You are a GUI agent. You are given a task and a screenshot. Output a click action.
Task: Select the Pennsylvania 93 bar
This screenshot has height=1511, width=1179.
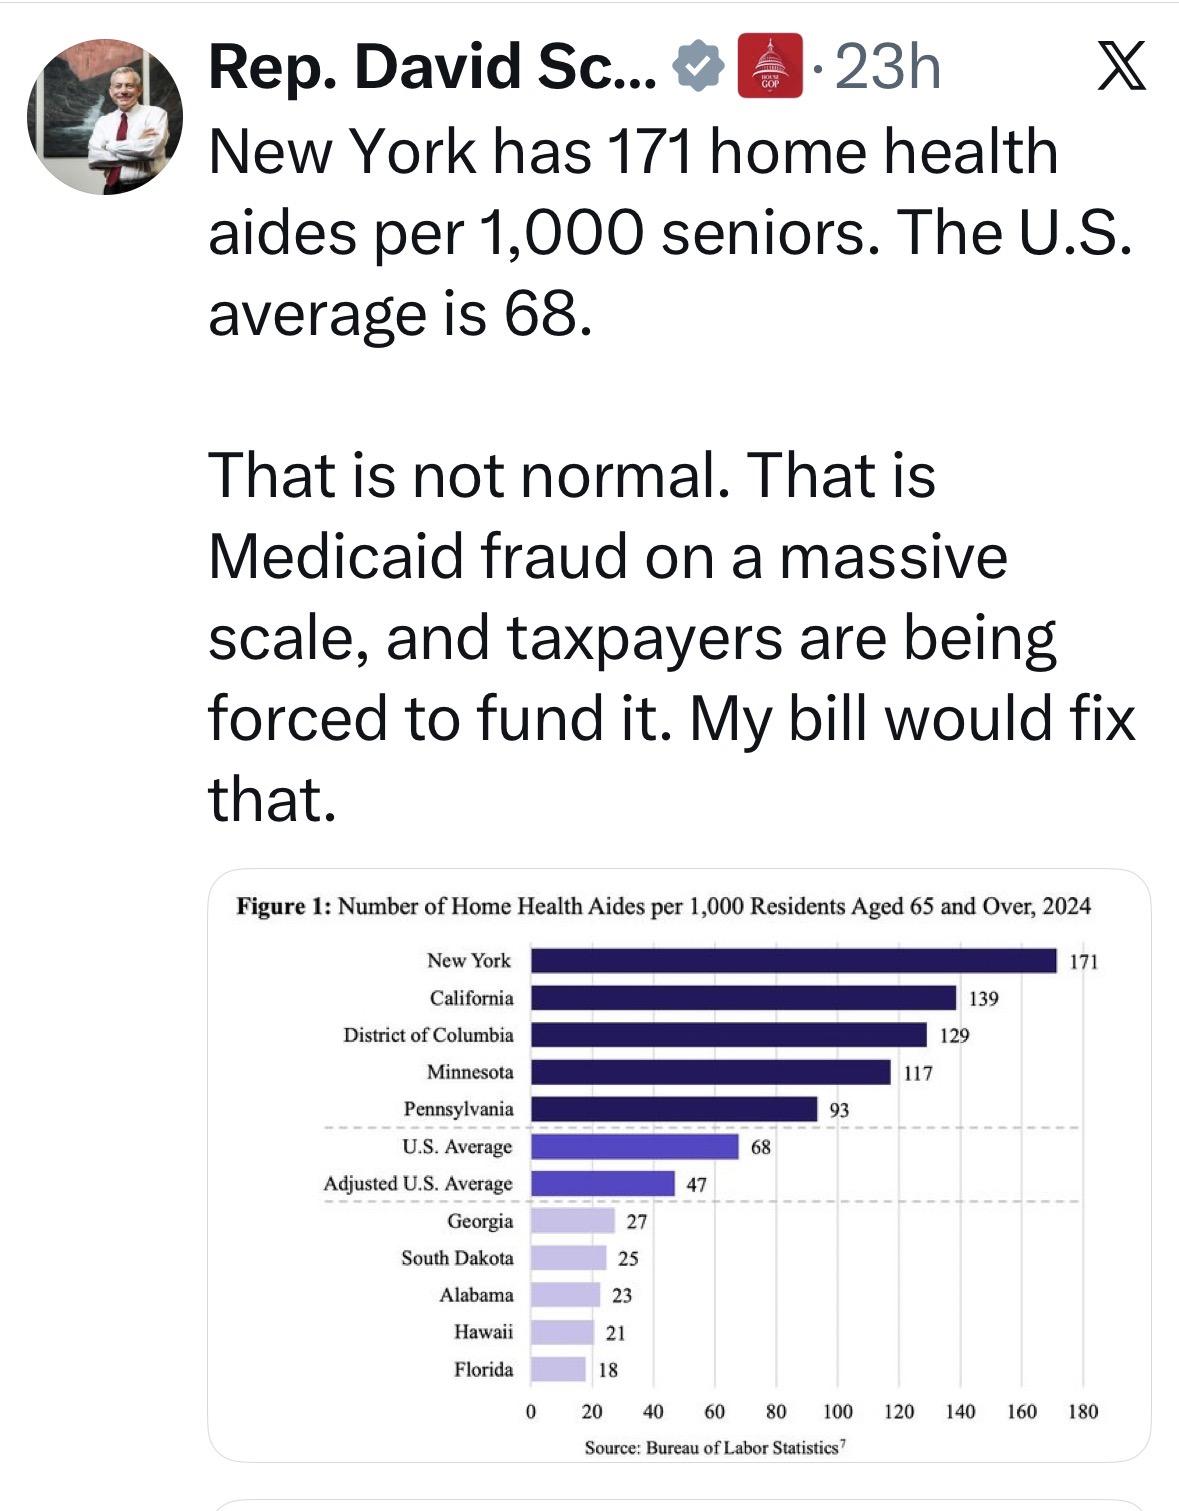[x=674, y=1109]
